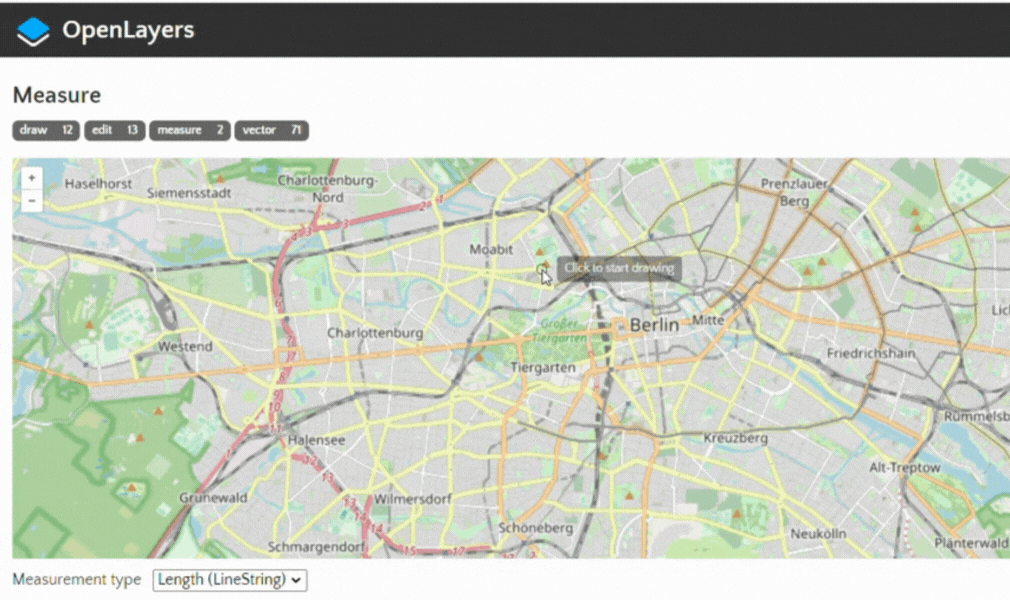Select the 'measure' tag badge
Screen dimensions: 1010x600
tap(190, 130)
